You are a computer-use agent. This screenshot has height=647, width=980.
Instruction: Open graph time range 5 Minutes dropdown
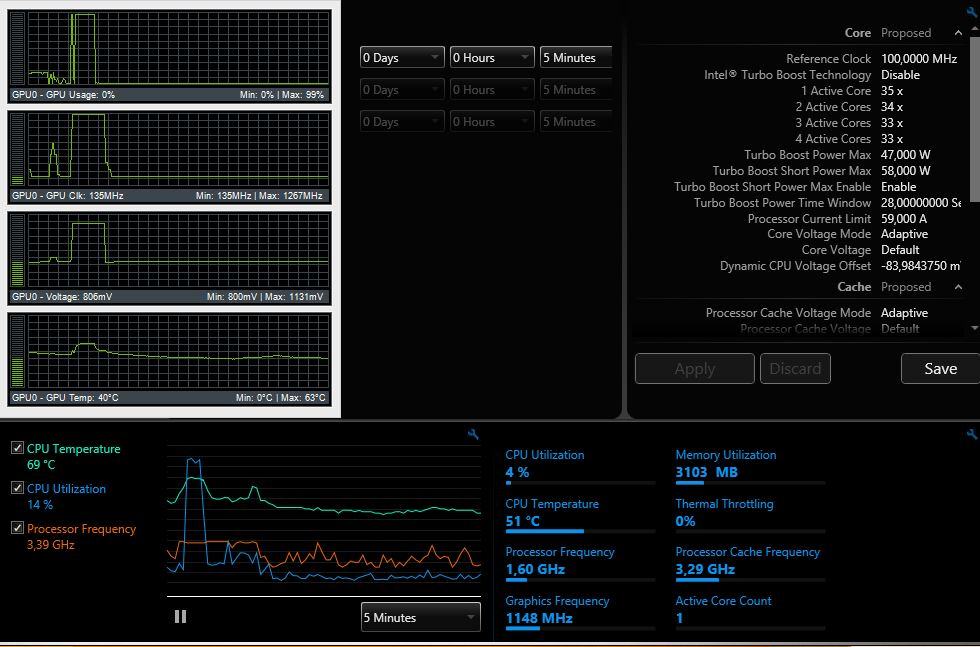pos(421,618)
